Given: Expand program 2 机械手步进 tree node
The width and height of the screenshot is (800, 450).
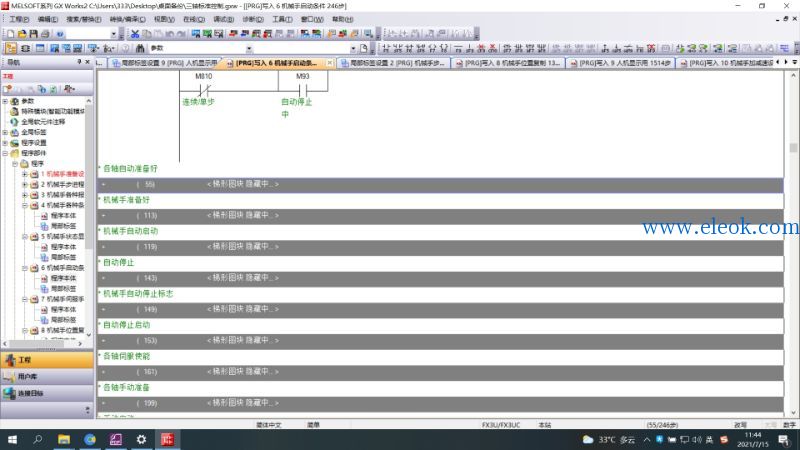Looking at the screenshot, I should click(24, 184).
